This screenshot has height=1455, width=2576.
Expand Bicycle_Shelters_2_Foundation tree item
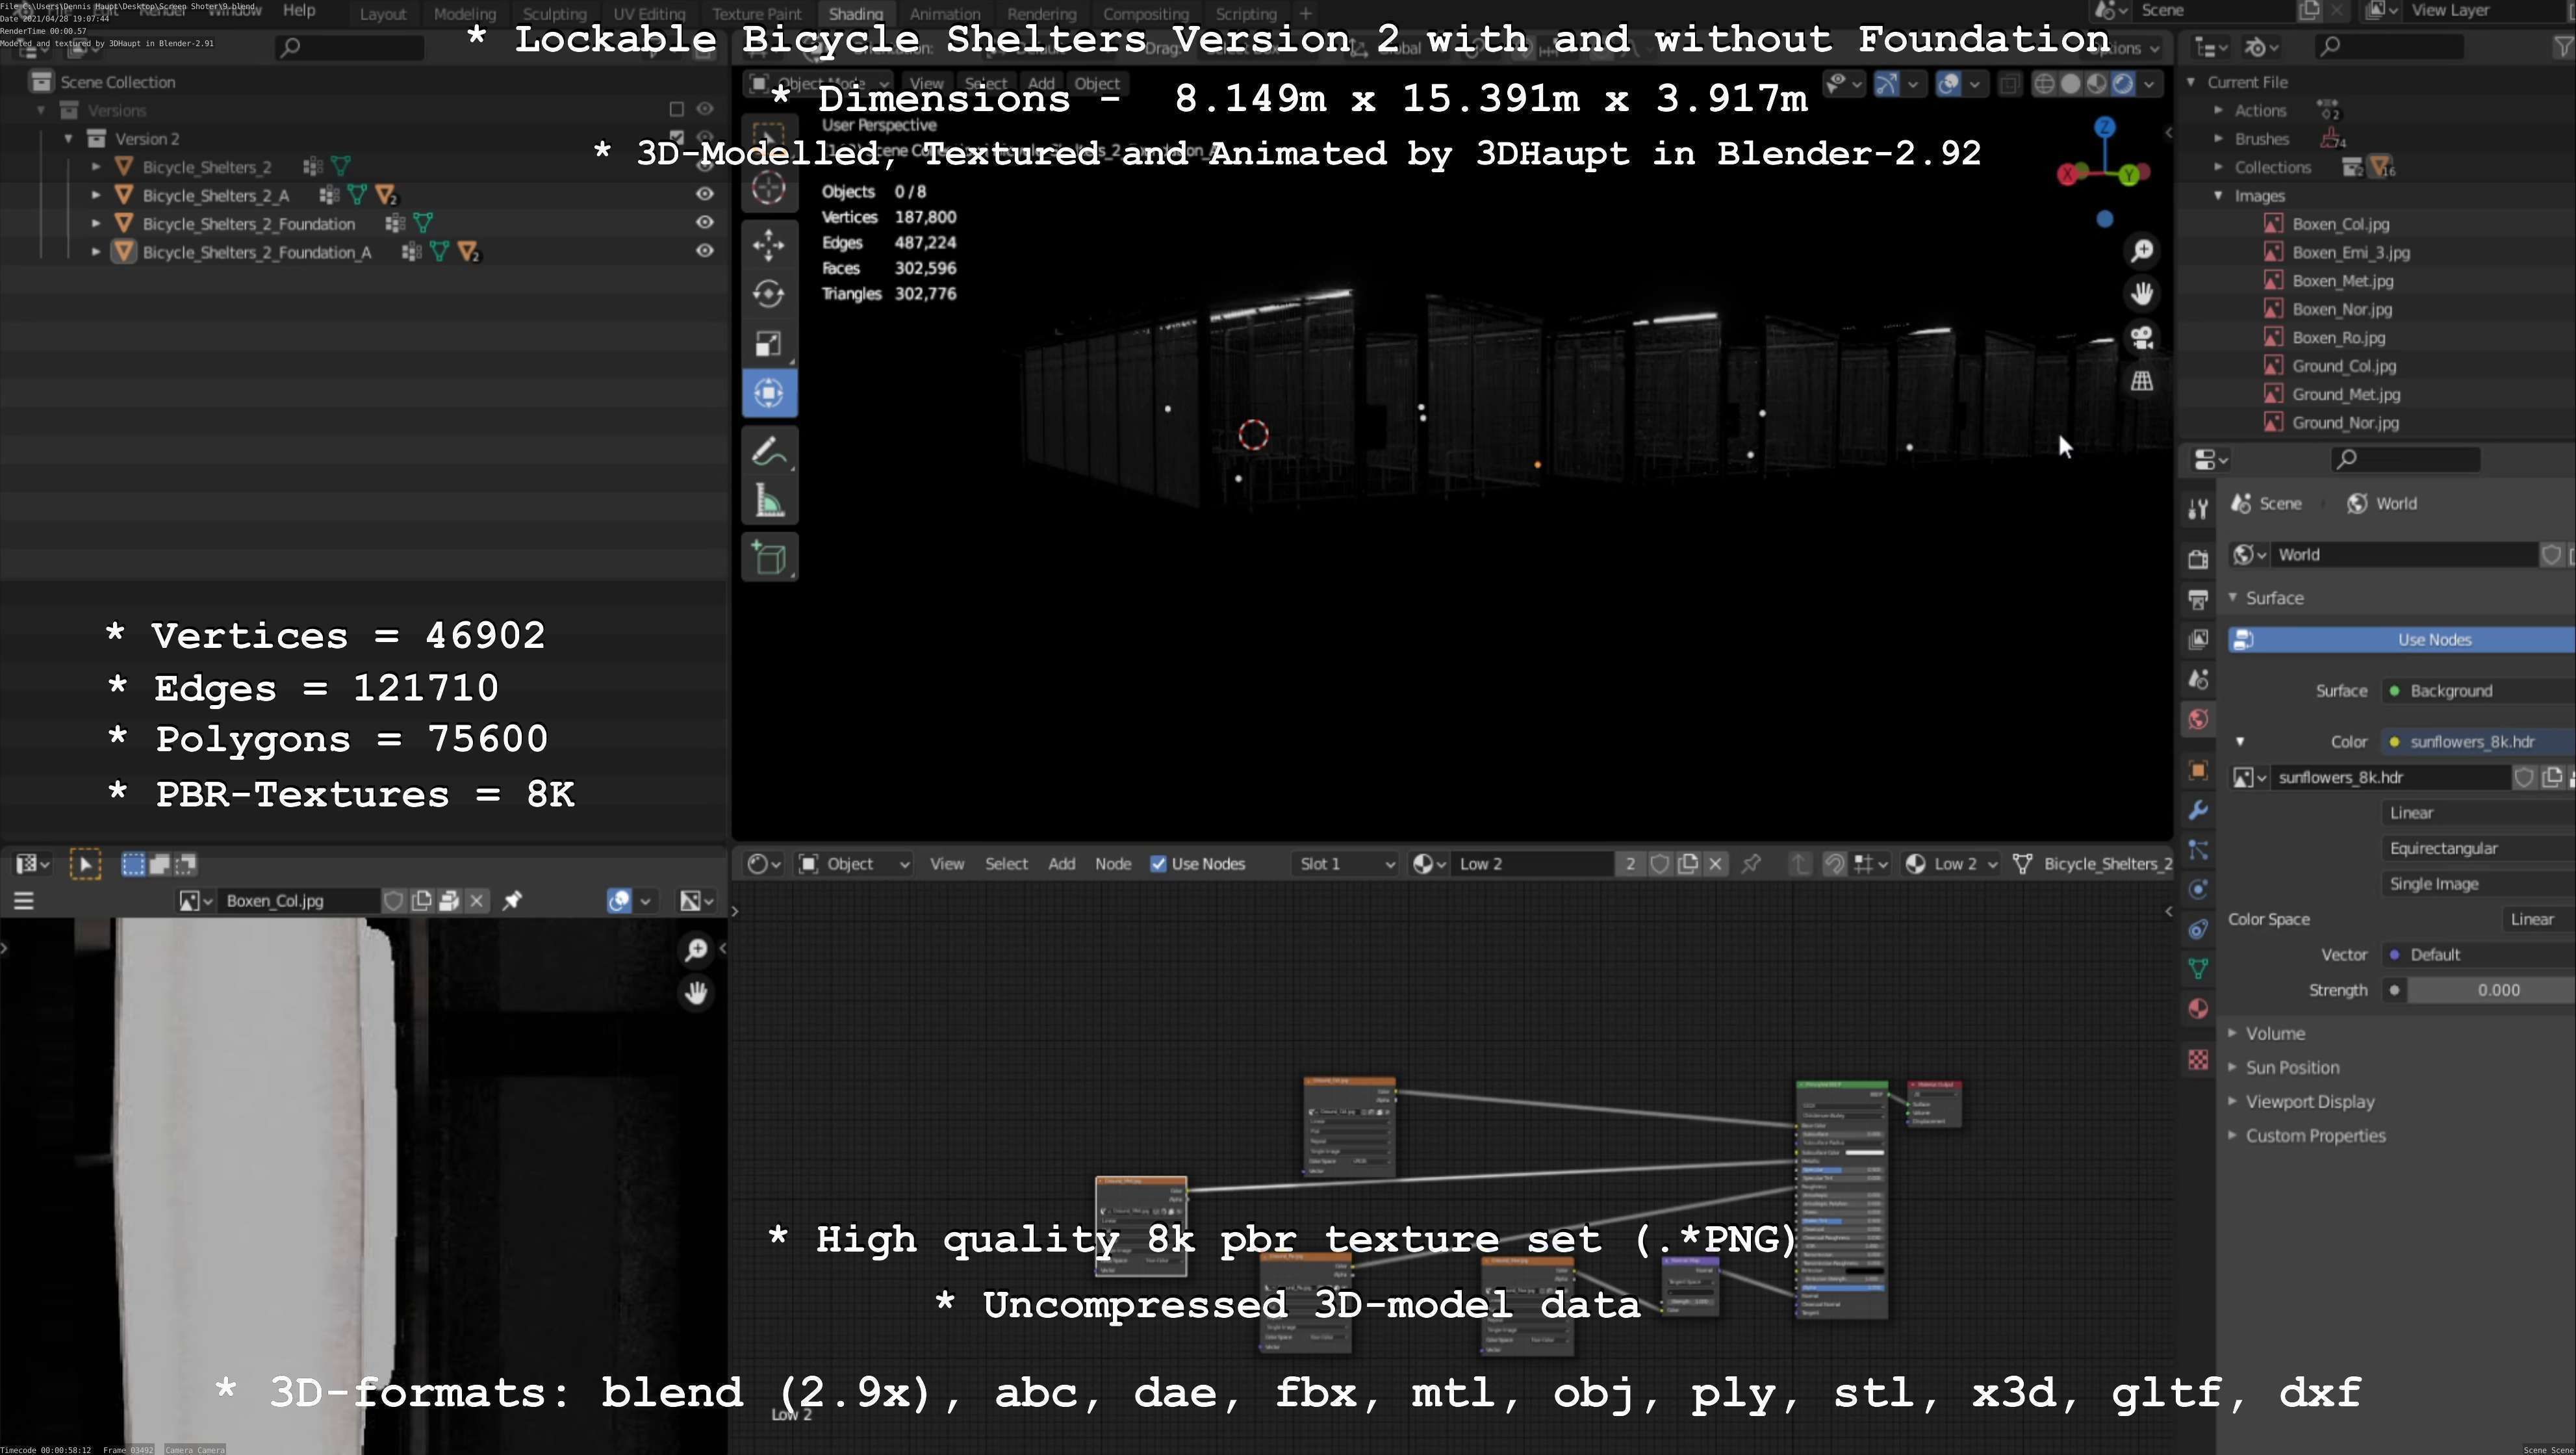(x=96, y=223)
